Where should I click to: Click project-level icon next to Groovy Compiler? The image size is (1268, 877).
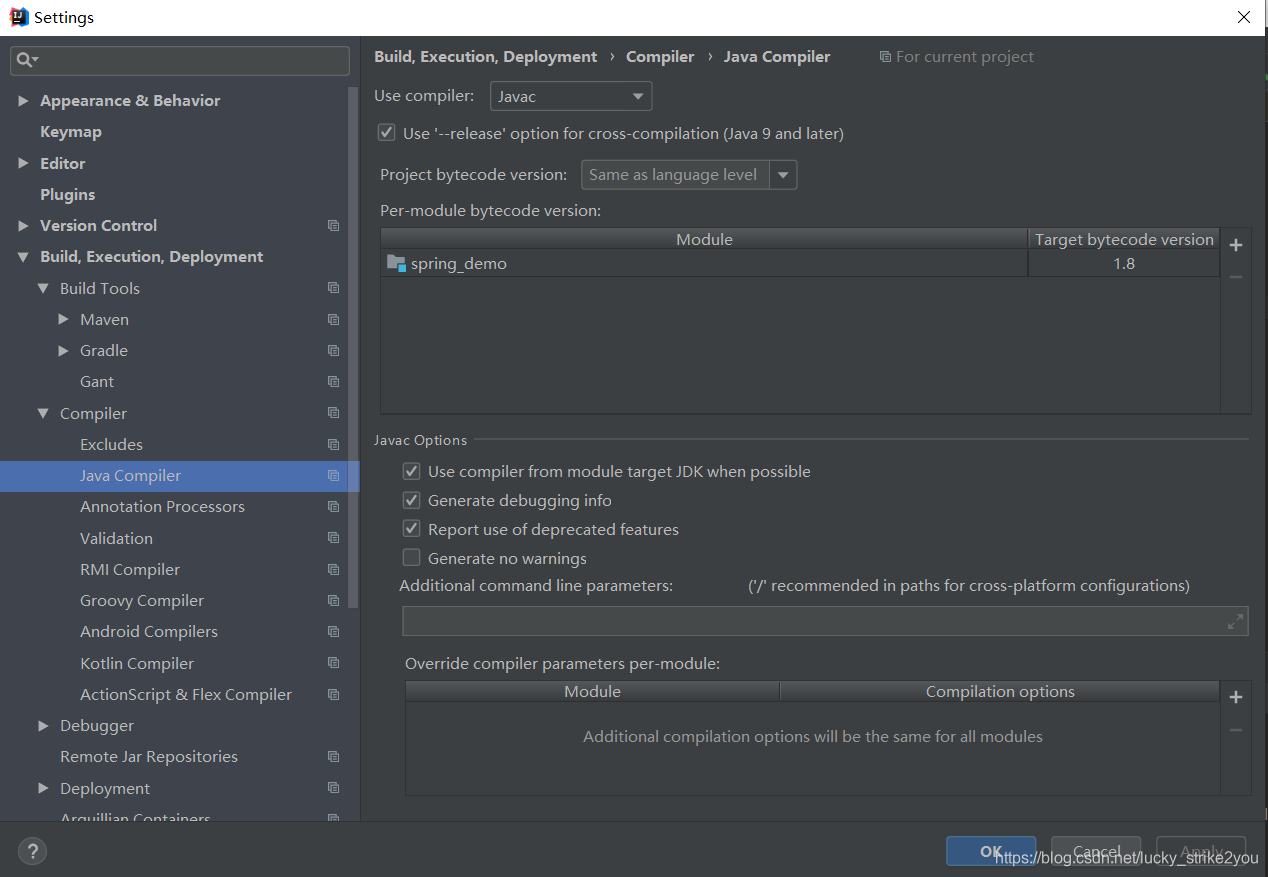pyautogui.click(x=334, y=601)
